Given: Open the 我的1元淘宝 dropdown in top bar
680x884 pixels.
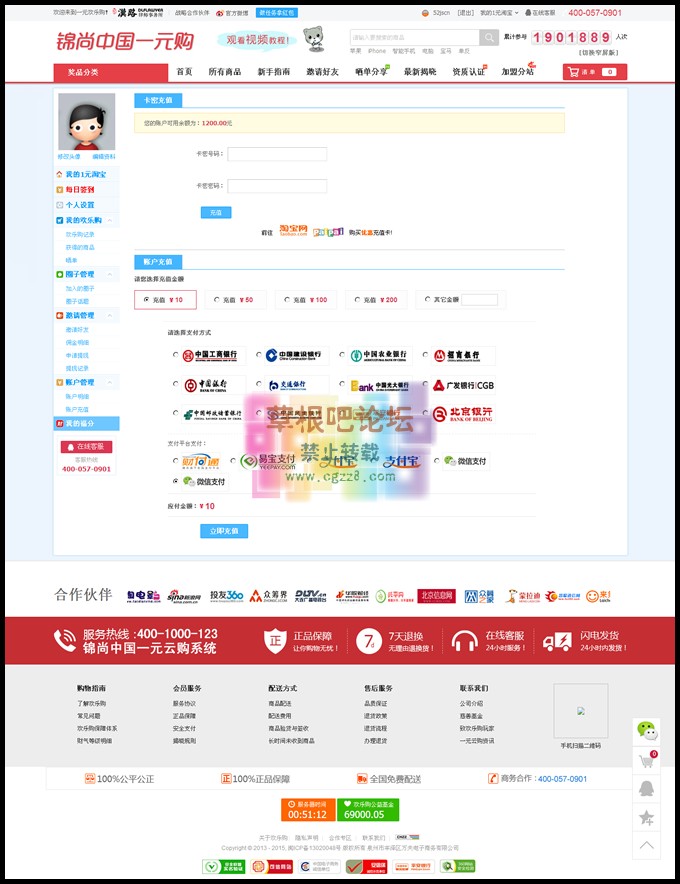Looking at the screenshot, I should tap(499, 12).
